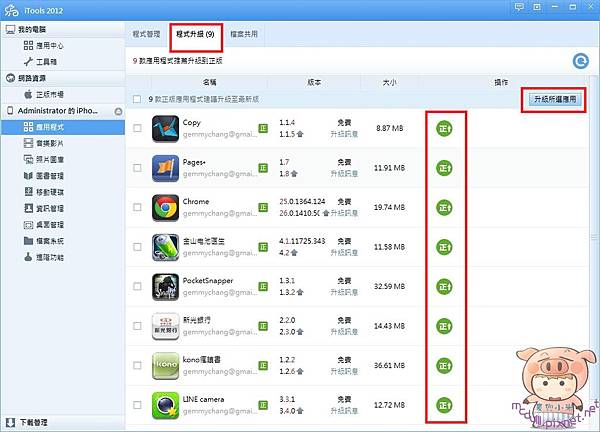The height and width of the screenshot is (432, 600).
Task: Tick the checkbox for 金山電池醫生
Action: [137, 247]
